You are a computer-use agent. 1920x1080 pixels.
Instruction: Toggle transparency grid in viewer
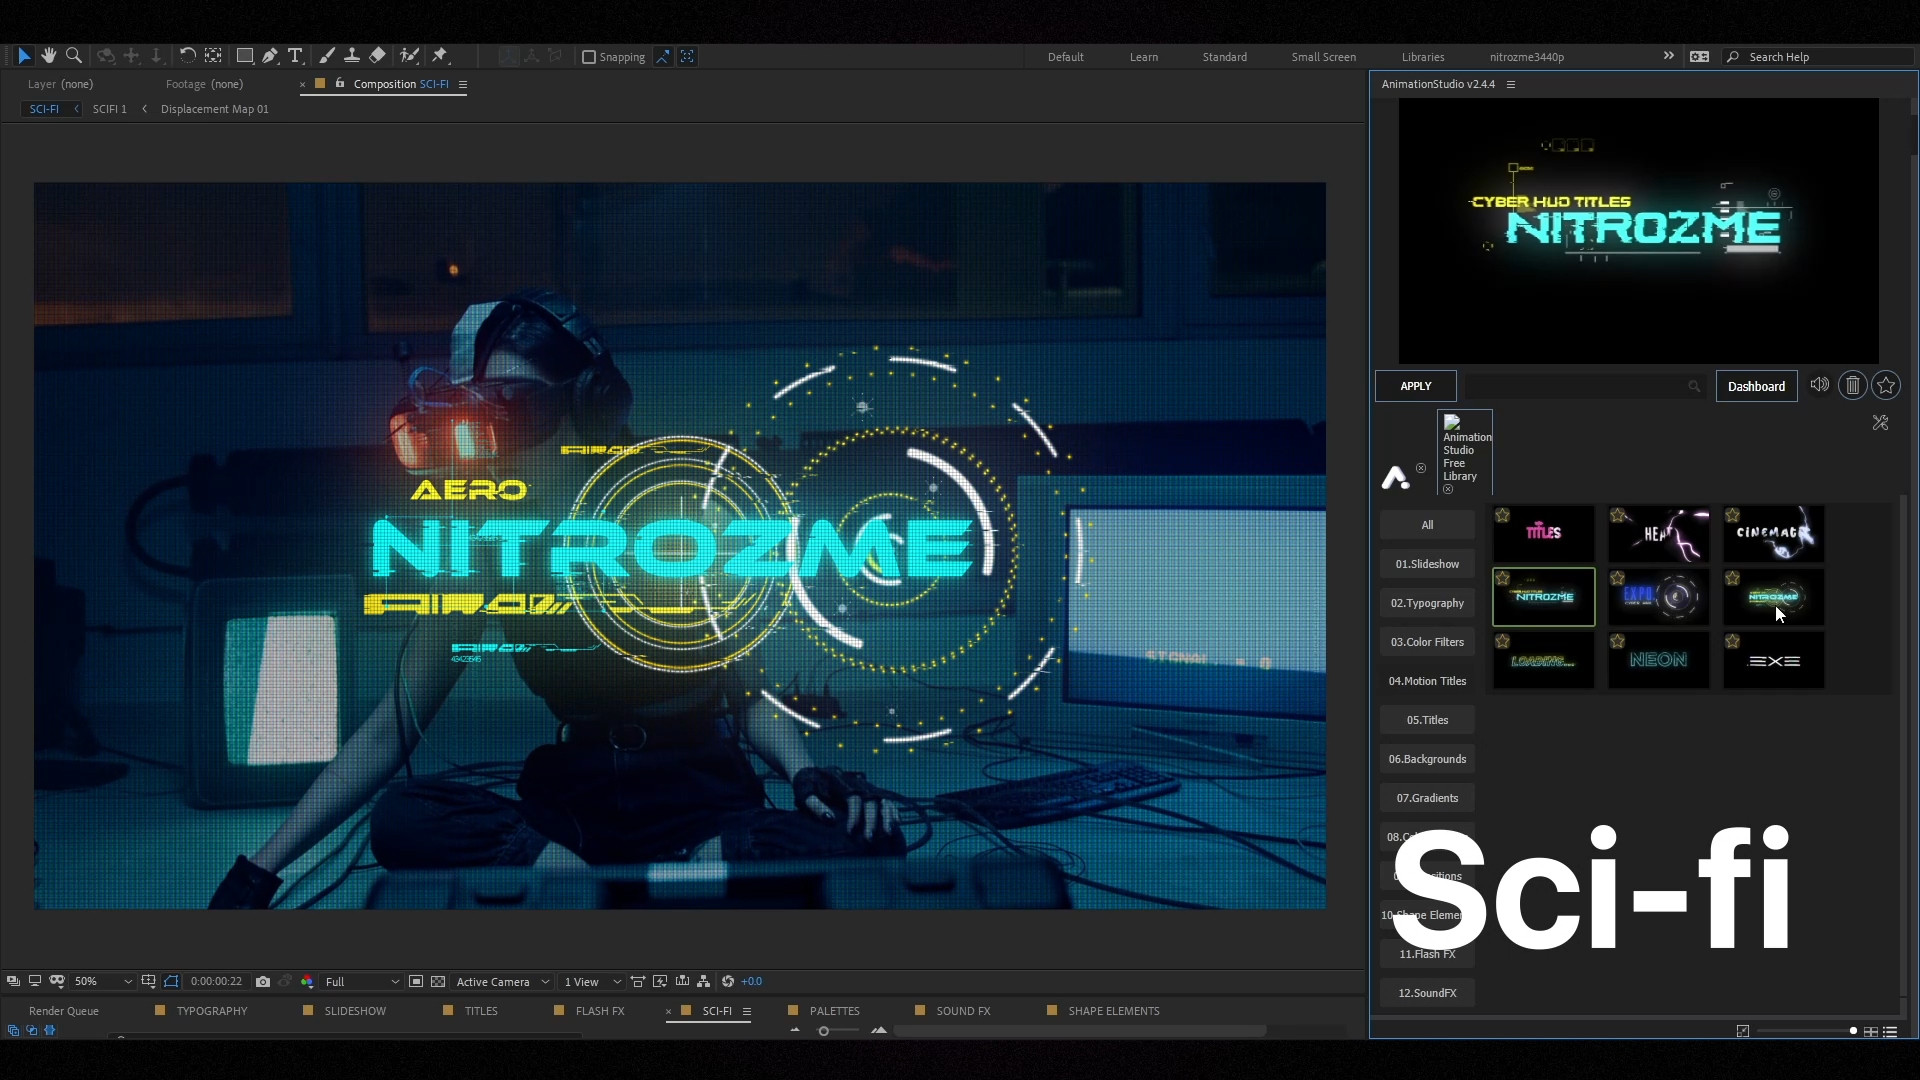pyautogui.click(x=437, y=981)
